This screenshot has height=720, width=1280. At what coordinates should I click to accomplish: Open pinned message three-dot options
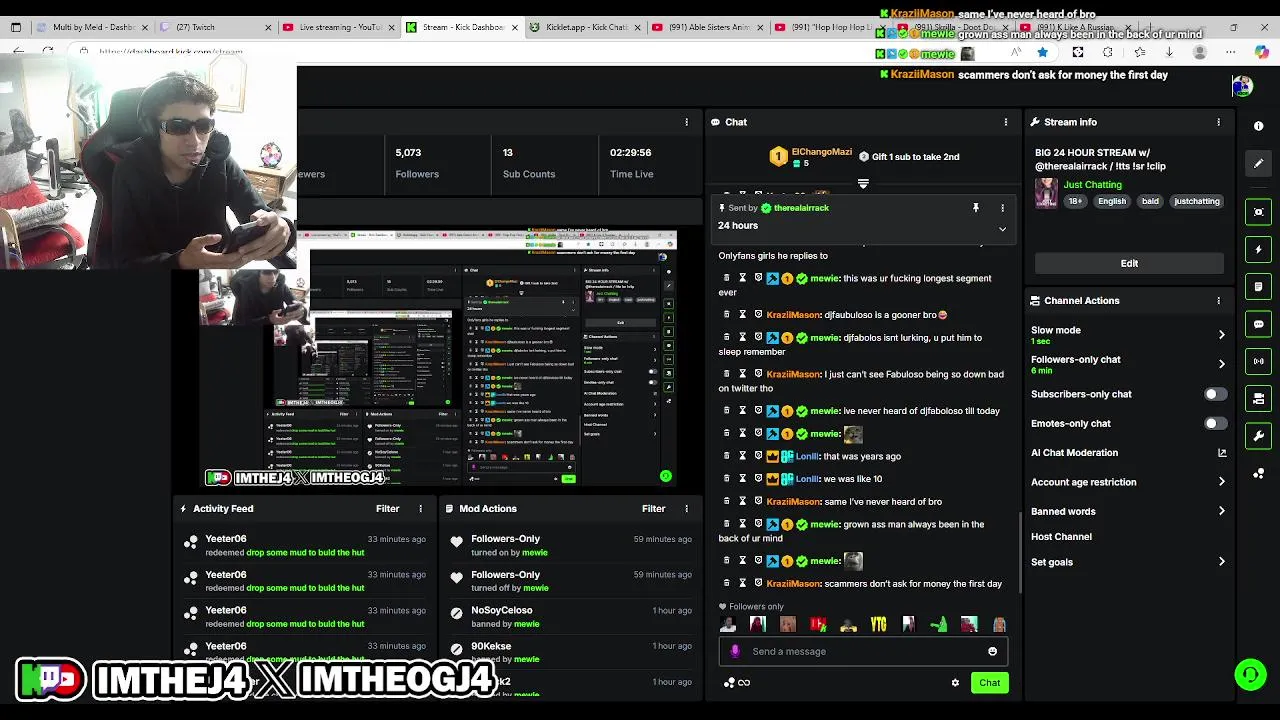click(1002, 208)
